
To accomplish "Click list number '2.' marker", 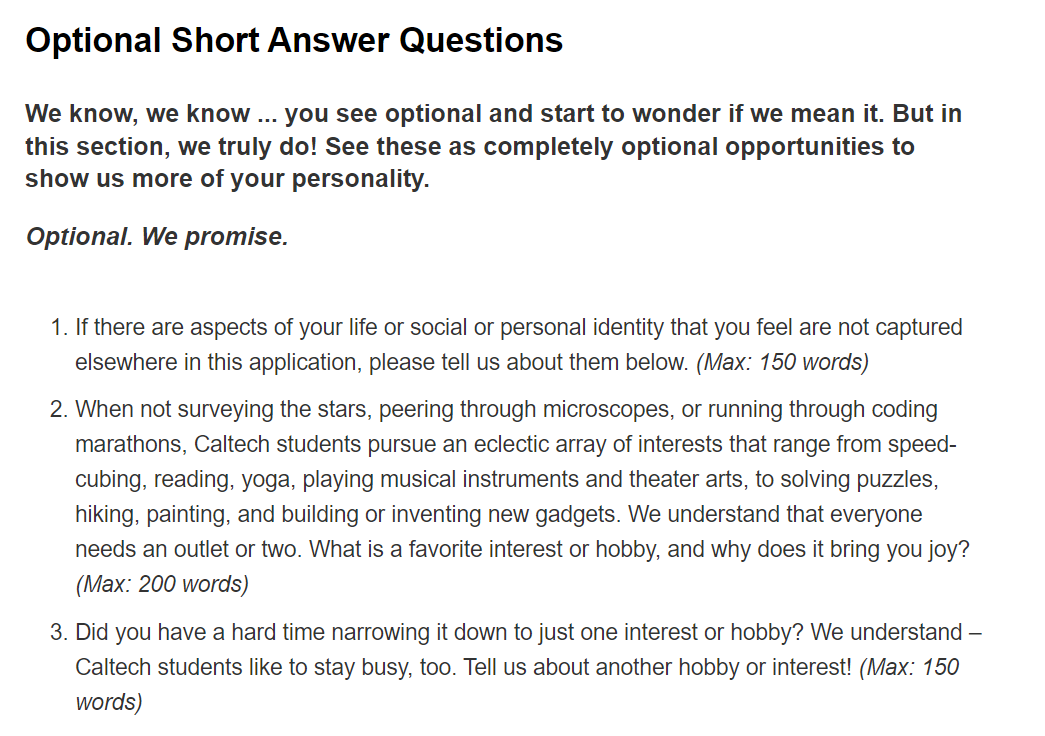I will click(60, 409).
